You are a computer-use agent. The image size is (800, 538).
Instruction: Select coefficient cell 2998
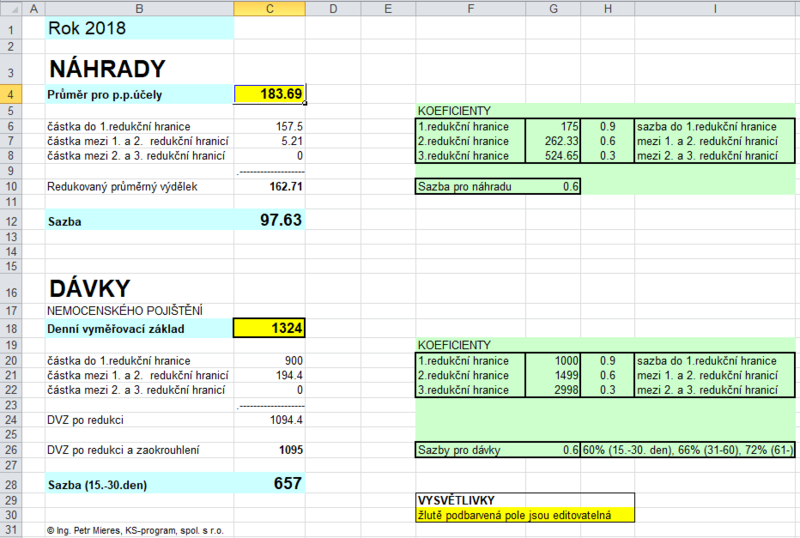coord(553,390)
